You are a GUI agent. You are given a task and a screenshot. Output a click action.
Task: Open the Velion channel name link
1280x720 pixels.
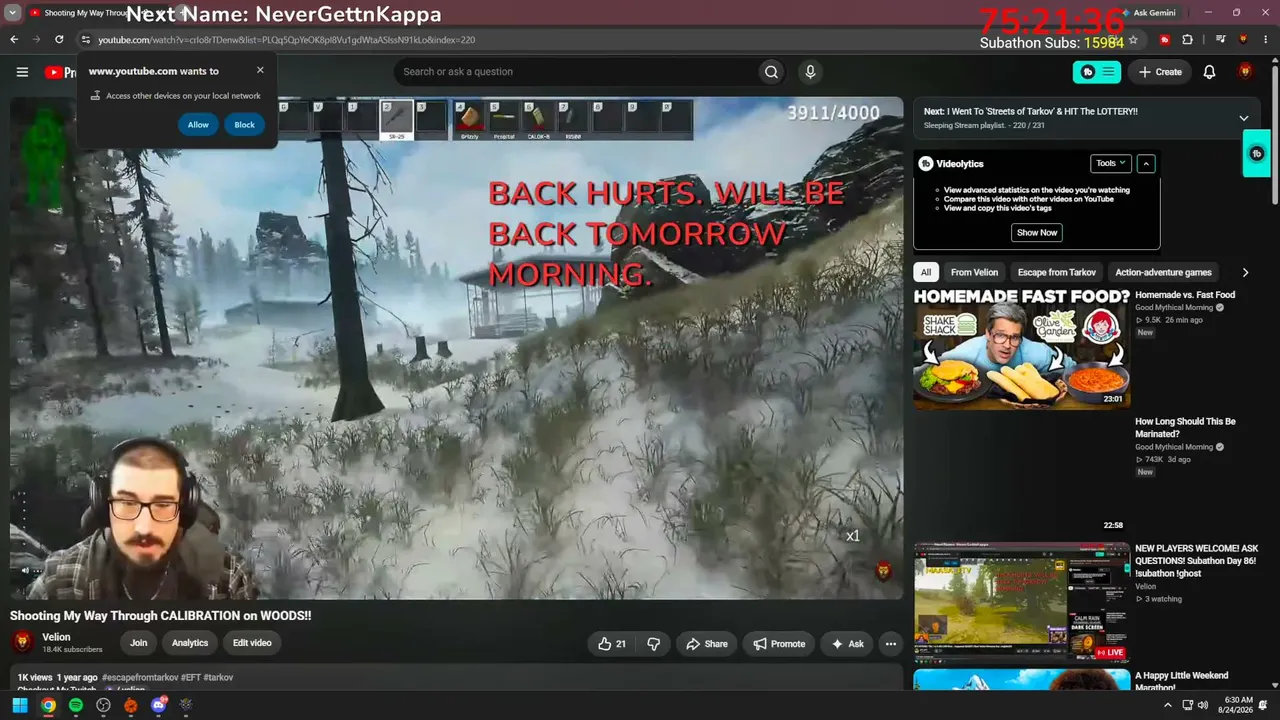[x=56, y=637]
